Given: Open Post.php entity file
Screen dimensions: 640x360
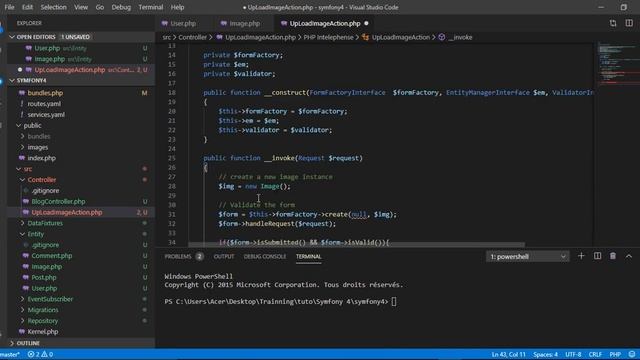Looking at the screenshot, I should pos(44,278).
